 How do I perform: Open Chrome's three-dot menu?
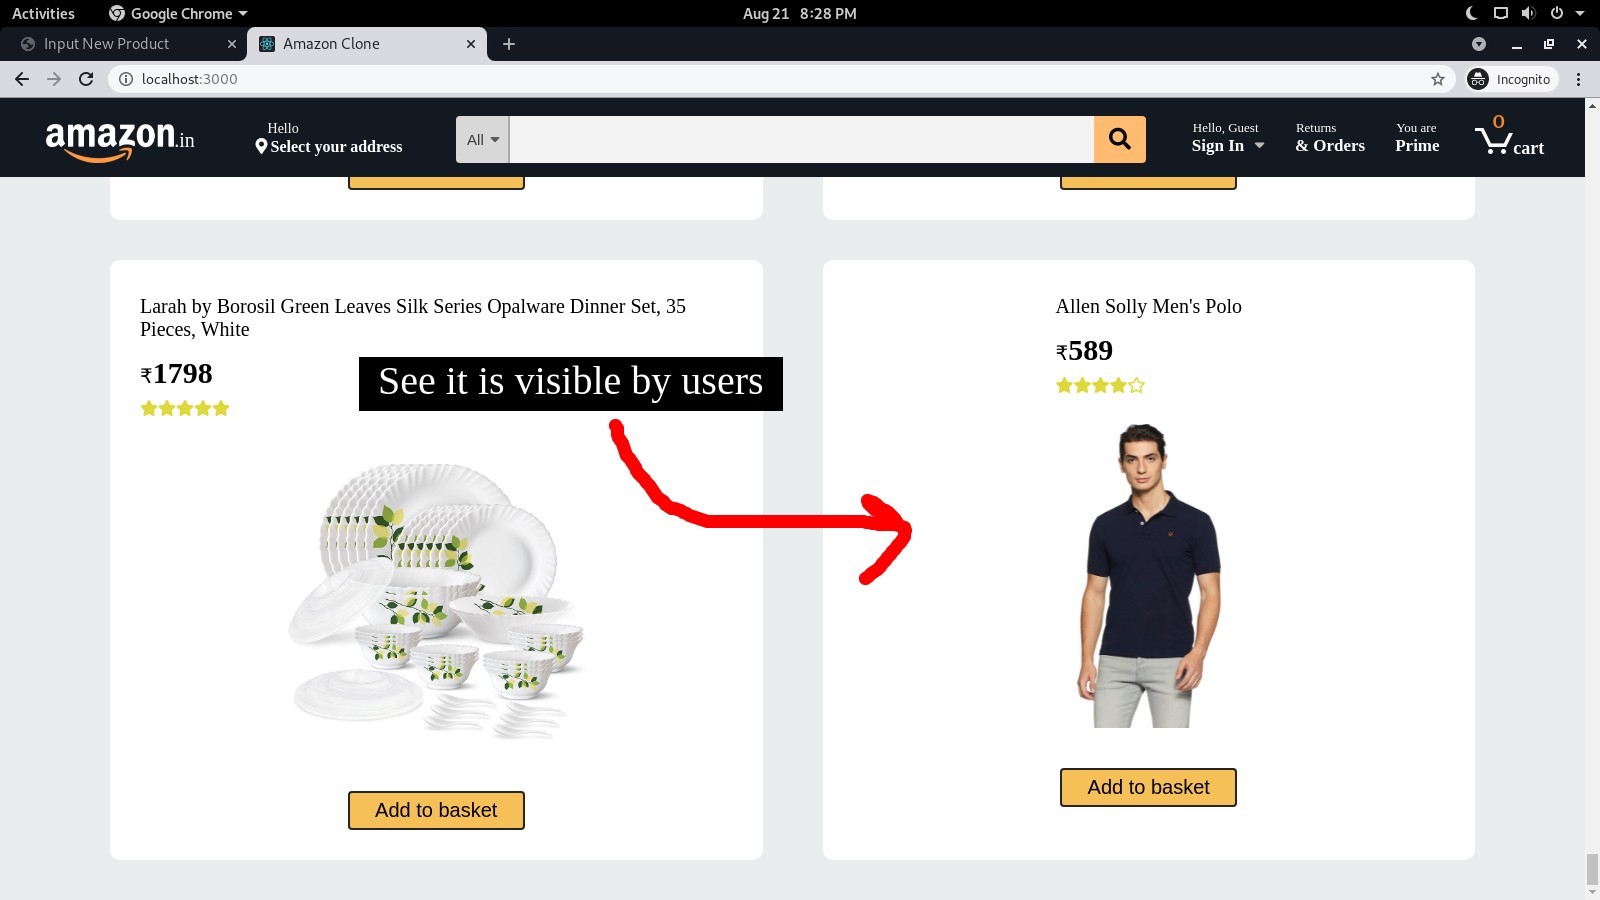[x=1578, y=79]
